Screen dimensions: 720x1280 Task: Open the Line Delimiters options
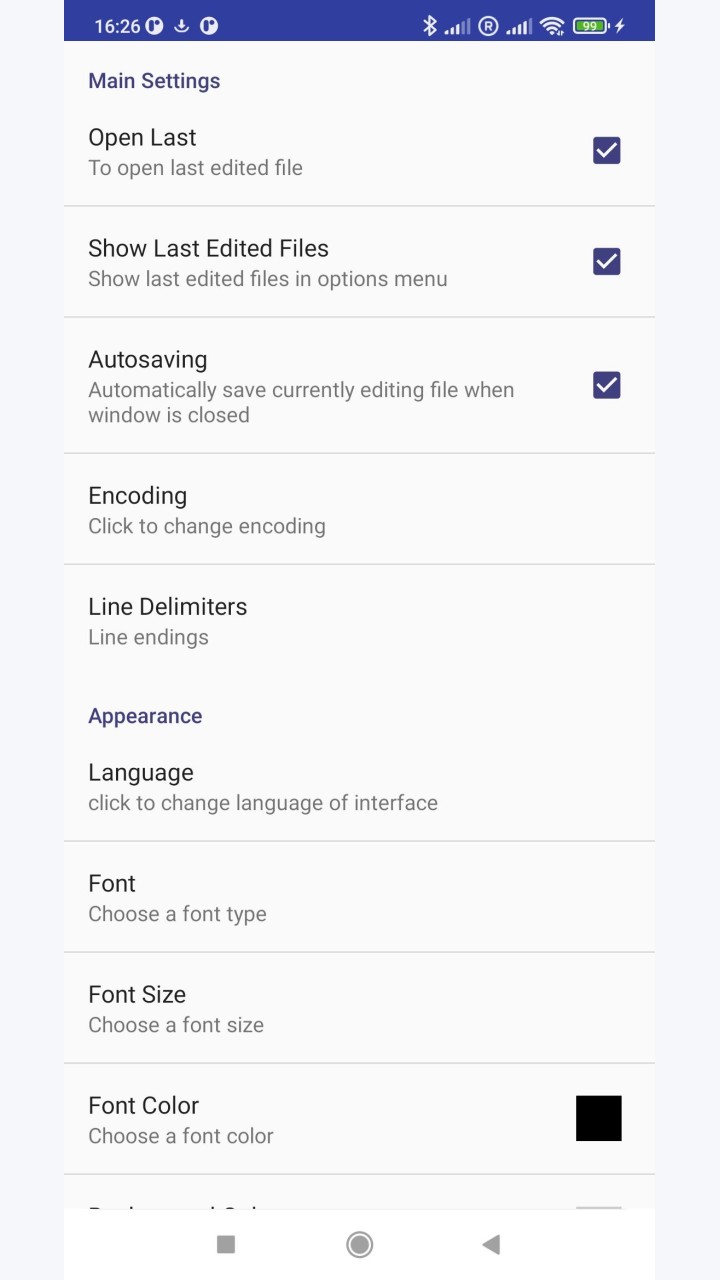[x=359, y=620]
